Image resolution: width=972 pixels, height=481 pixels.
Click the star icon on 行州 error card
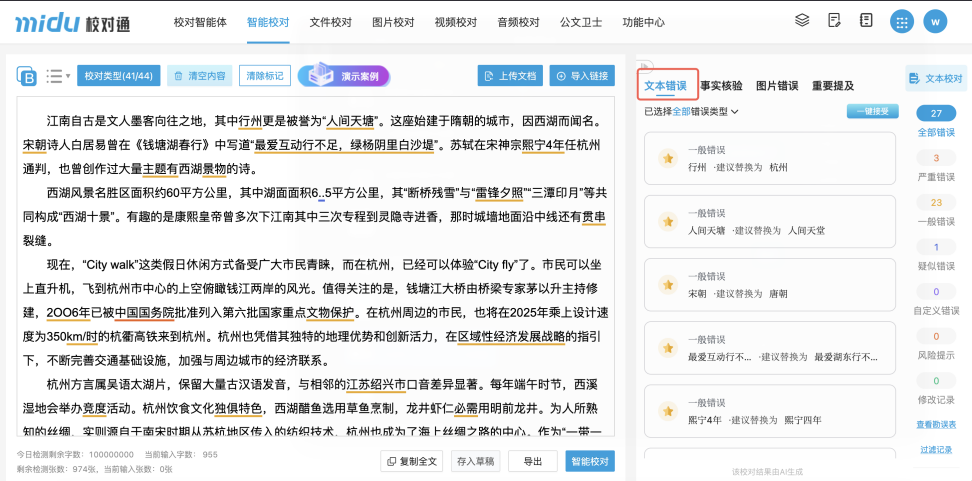(668, 159)
